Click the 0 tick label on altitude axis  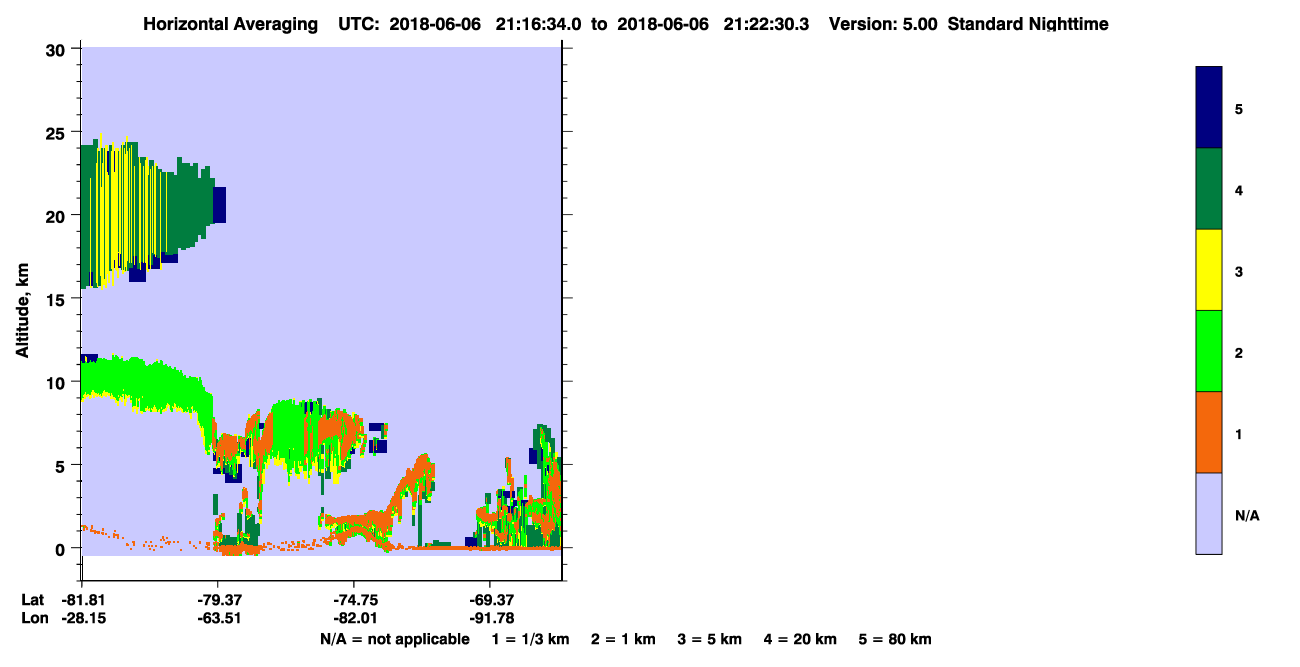(62, 548)
